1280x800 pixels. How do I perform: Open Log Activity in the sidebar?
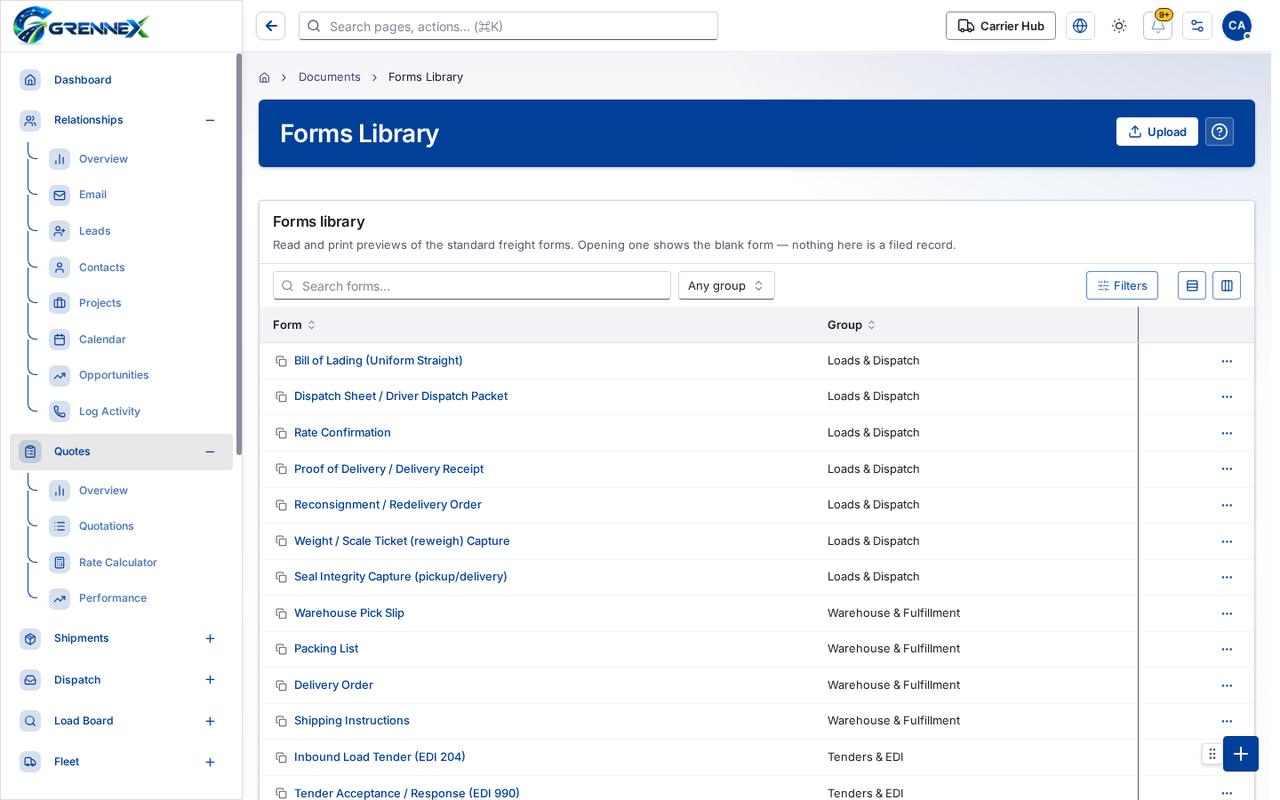109,411
